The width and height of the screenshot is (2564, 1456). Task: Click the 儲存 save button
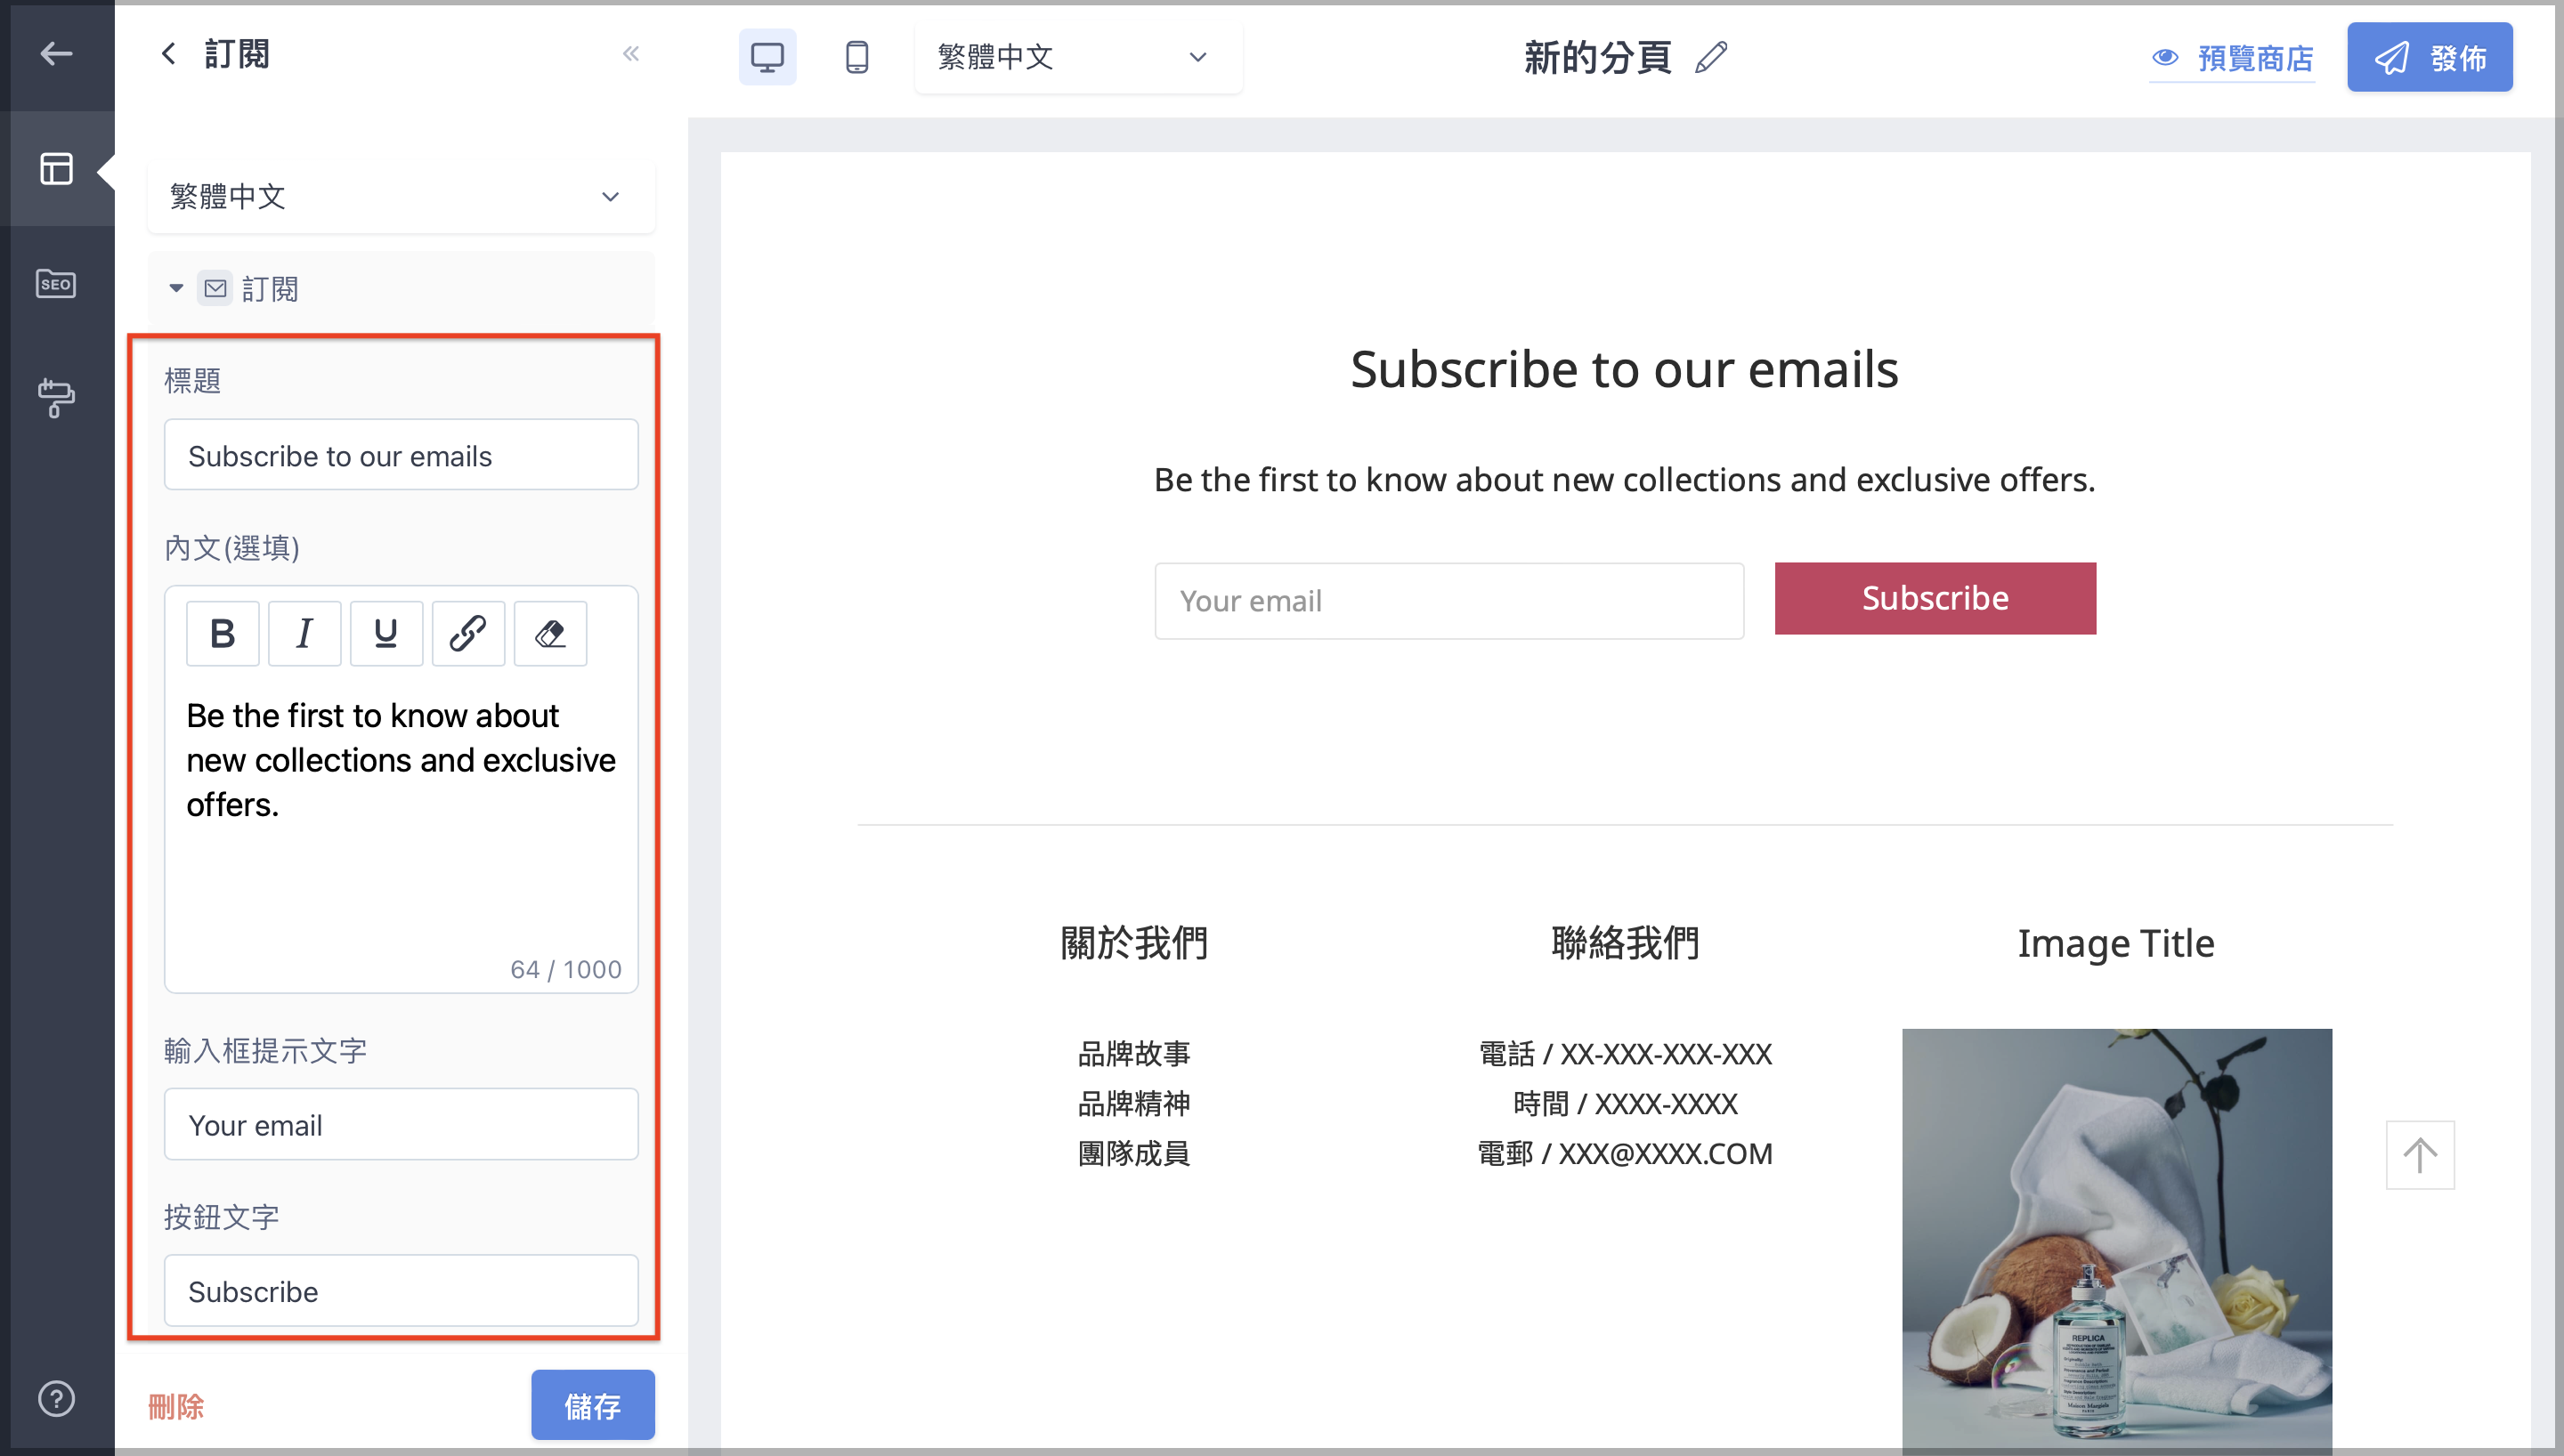[593, 1405]
